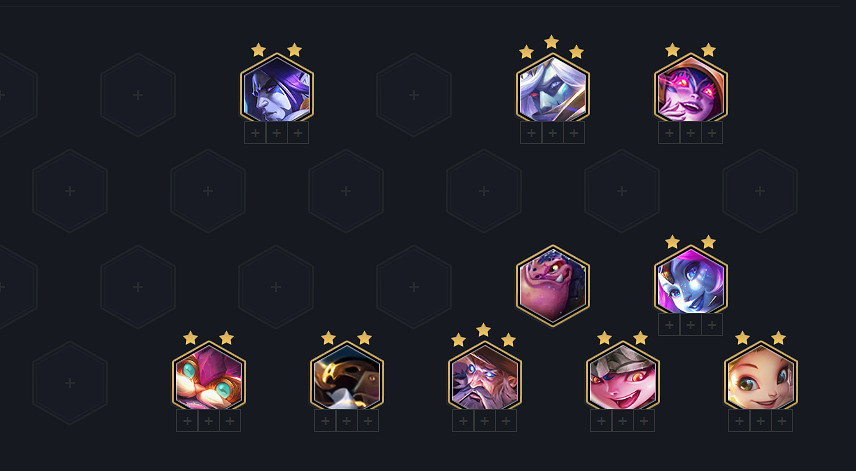Viewport: 856px width, 471px height.
Task: Select the purple-haired champion on the top row
Action: 277,89
